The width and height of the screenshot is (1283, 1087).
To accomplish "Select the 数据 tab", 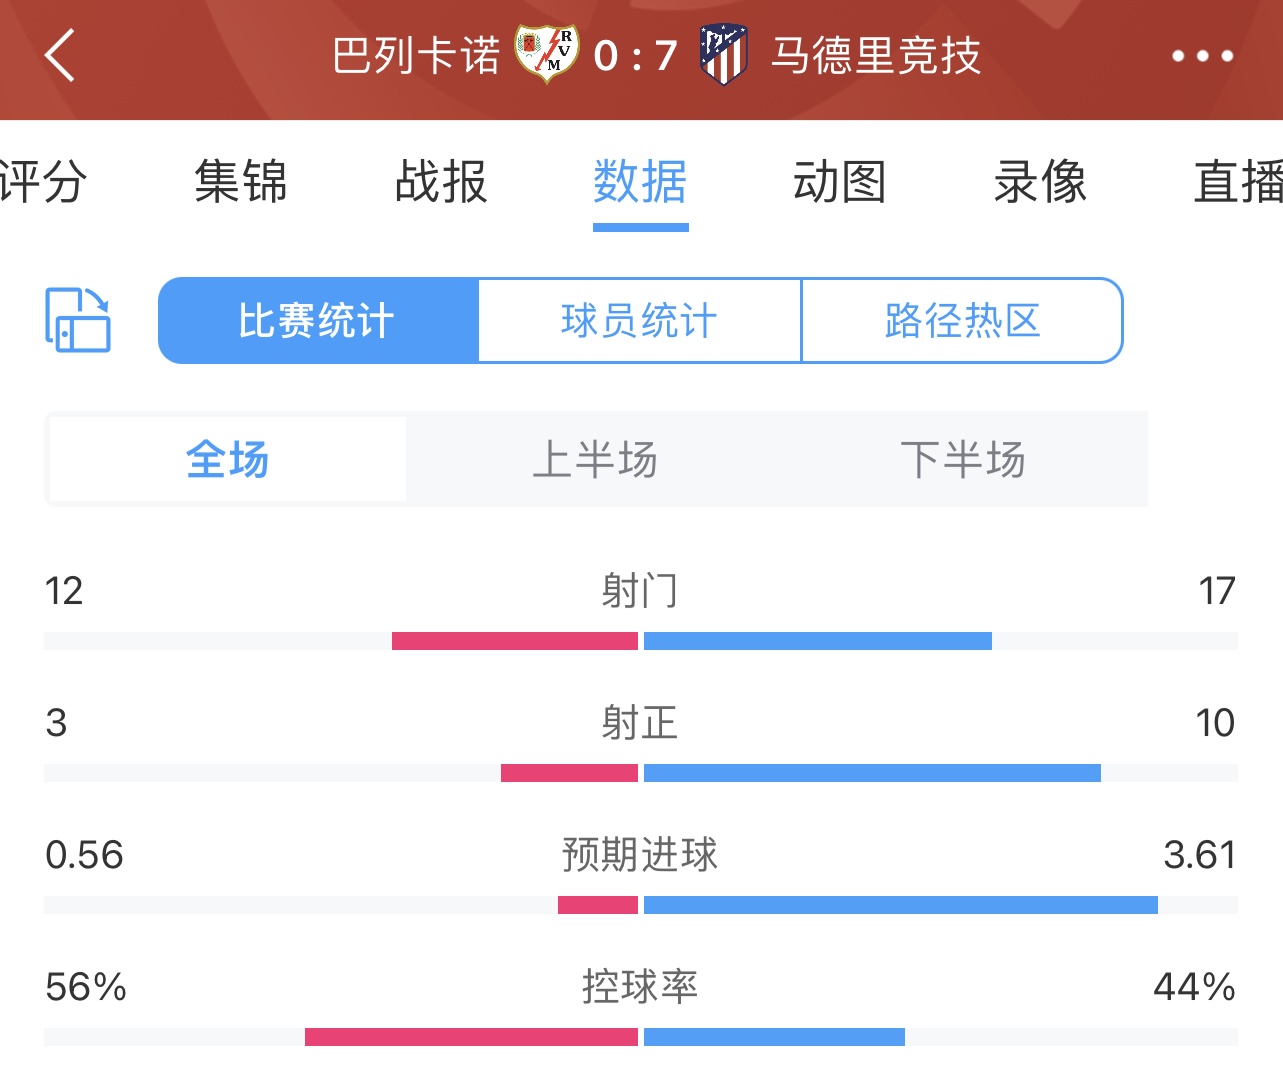I will [640, 182].
